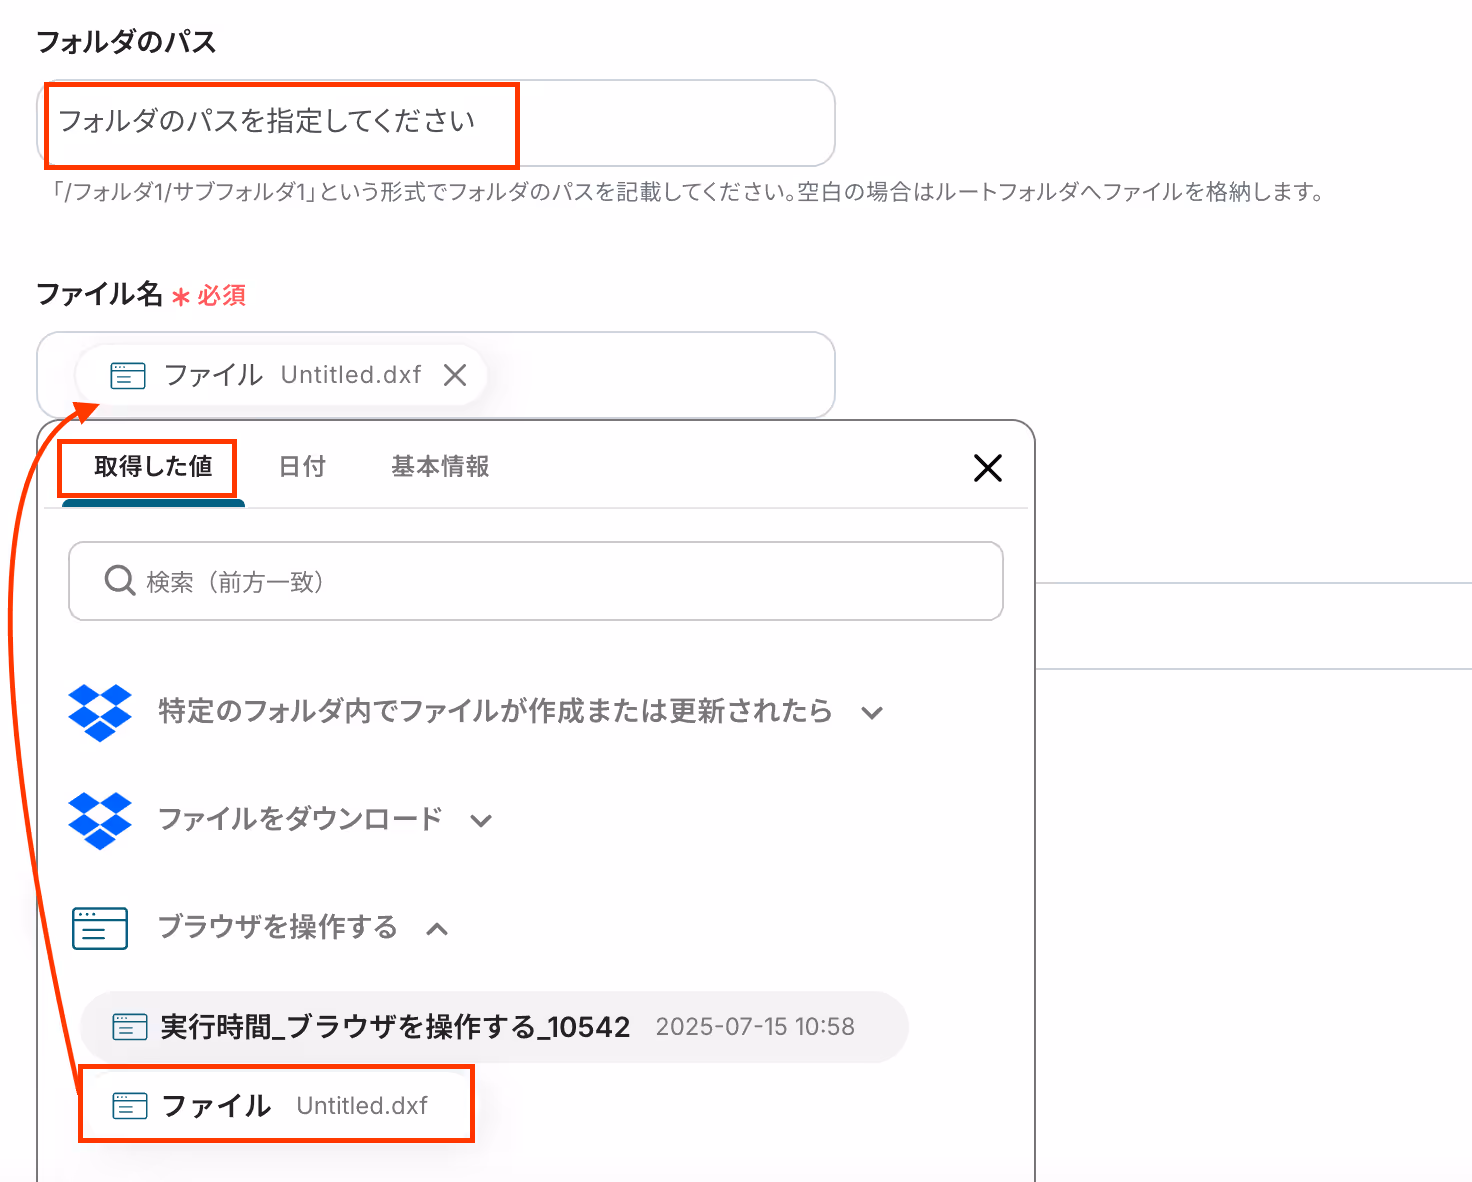Click Dropbox icon beside ファイルをダウンロード
This screenshot has height=1182, width=1472.
(100, 820)
